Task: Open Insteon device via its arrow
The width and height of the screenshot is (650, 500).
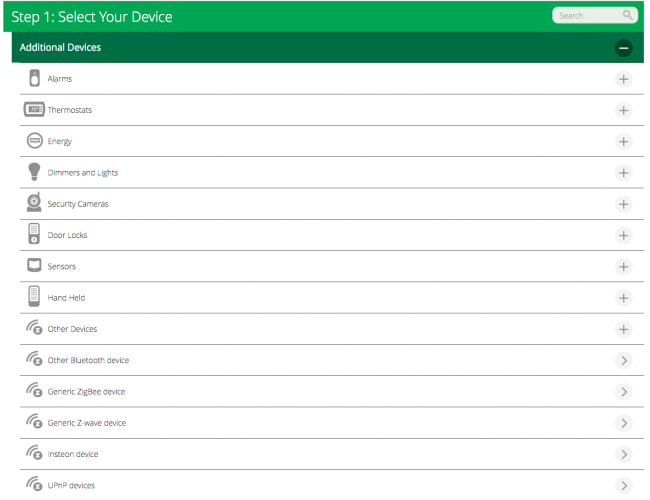Action: click(623, 454)
